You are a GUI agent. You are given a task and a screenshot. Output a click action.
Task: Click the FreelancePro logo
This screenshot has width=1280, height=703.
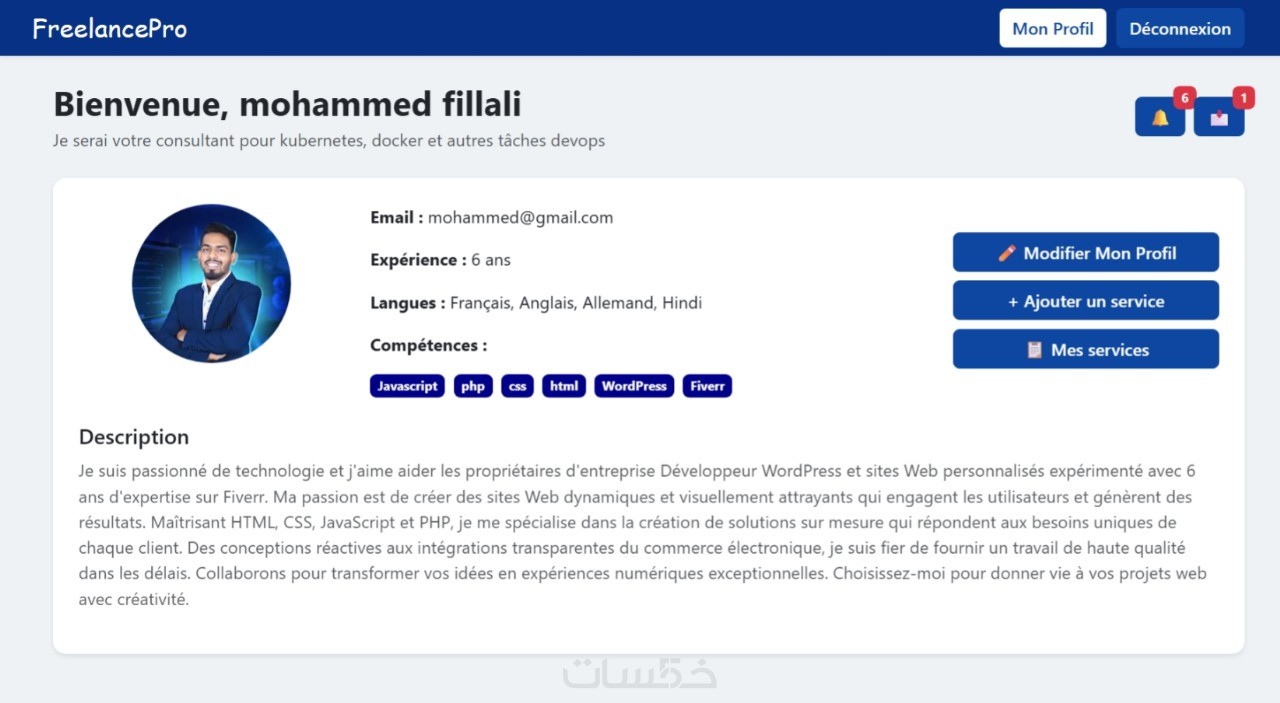110,28
